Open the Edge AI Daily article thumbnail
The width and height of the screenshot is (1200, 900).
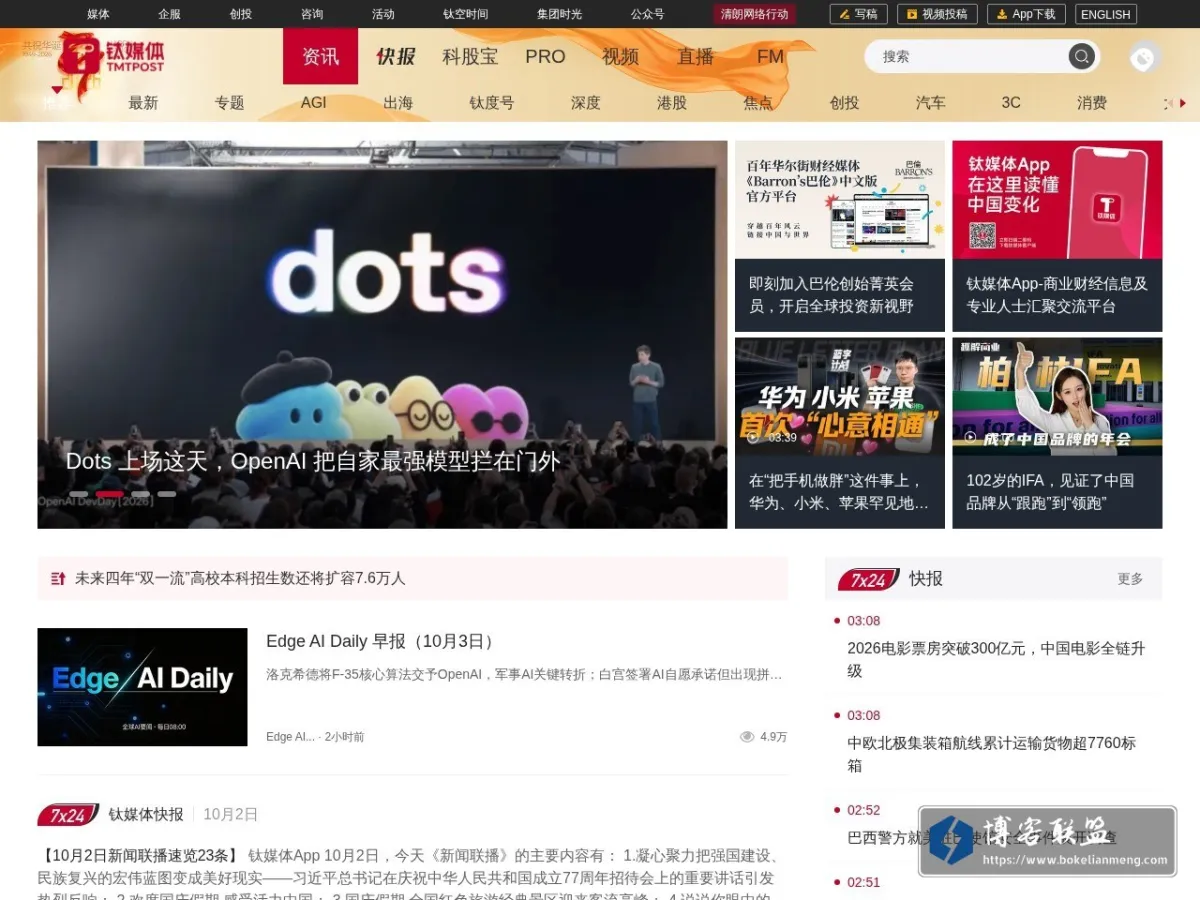pyautogui.click(x=142, y=687)
